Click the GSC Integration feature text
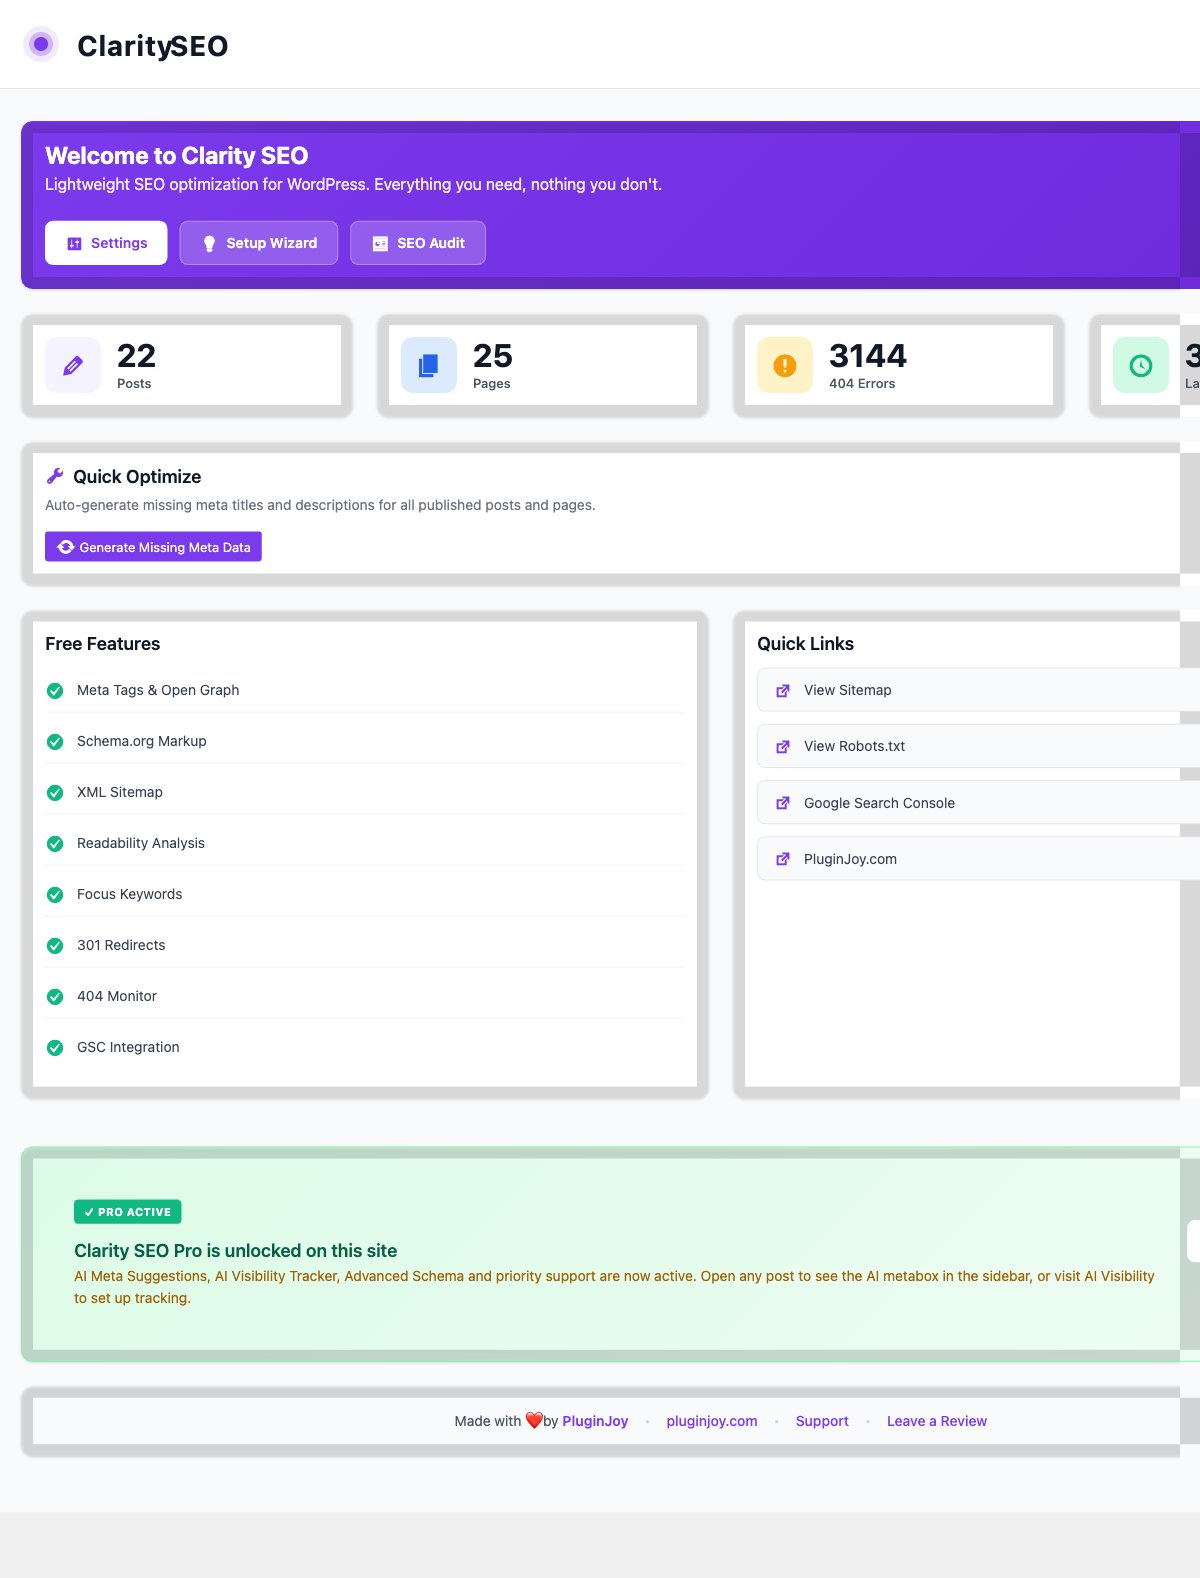Image resolution: width=1200 pixels, height=1578 pixels. coord(128,1047)
